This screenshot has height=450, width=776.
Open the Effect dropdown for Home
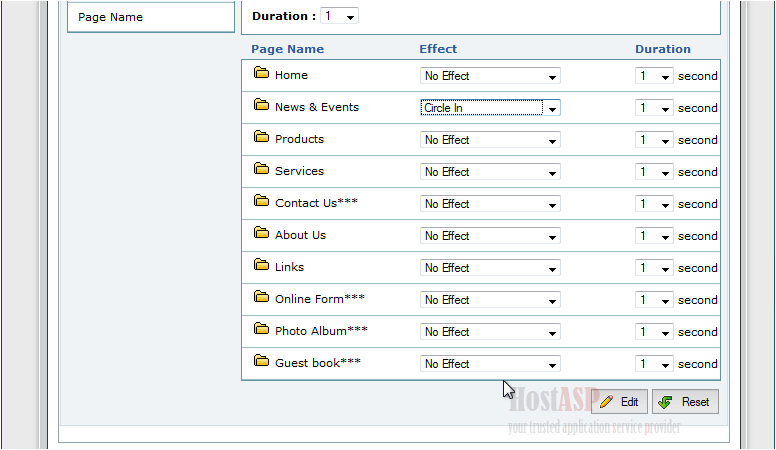(490, 76)
